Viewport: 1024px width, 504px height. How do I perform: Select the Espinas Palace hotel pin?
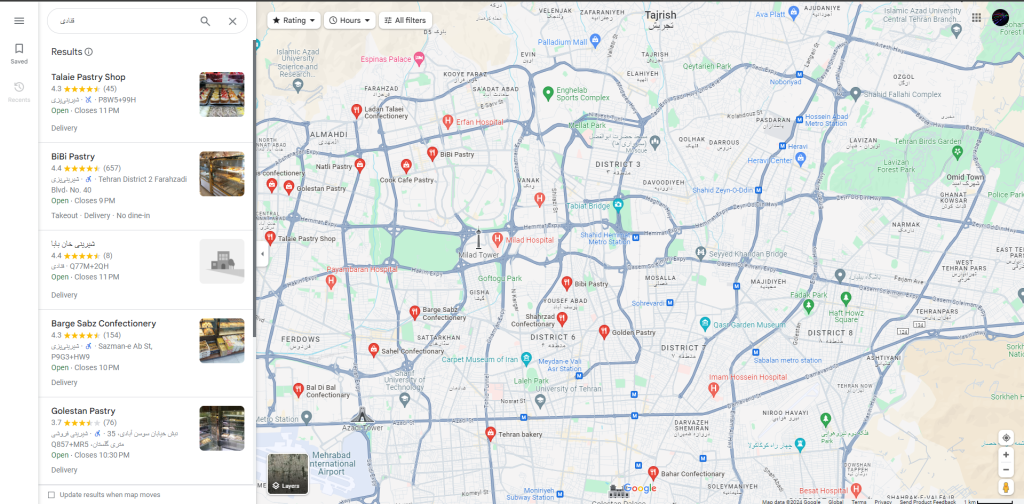[x=419, y=59]
